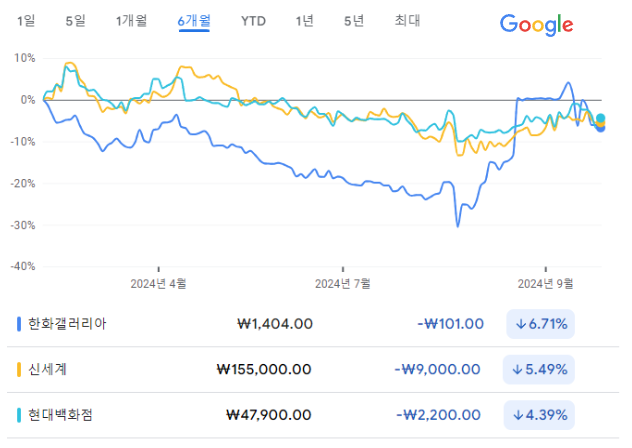This screenshot has height=448, width=632.
Task: Select the 최대 range tab
Action: click(x=407, y=21)
